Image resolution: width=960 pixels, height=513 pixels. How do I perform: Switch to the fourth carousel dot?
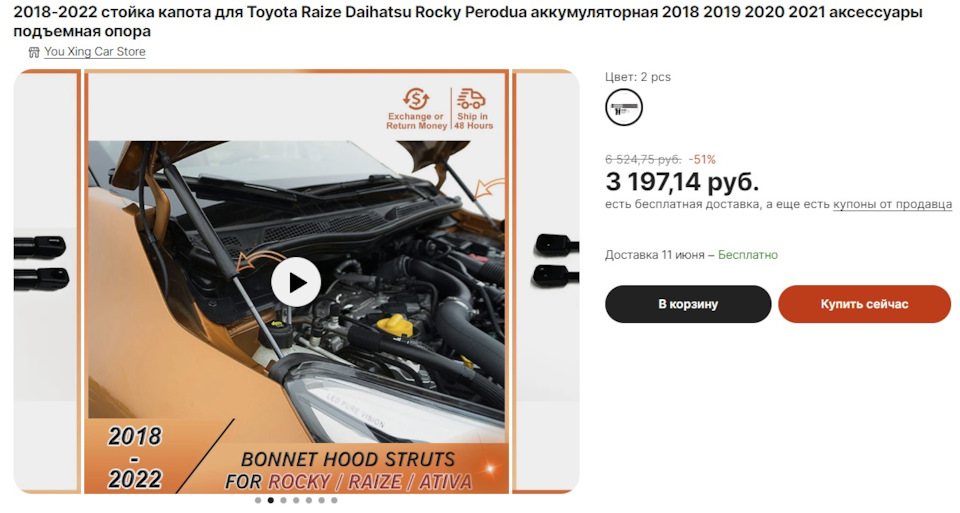pos(296,501)
